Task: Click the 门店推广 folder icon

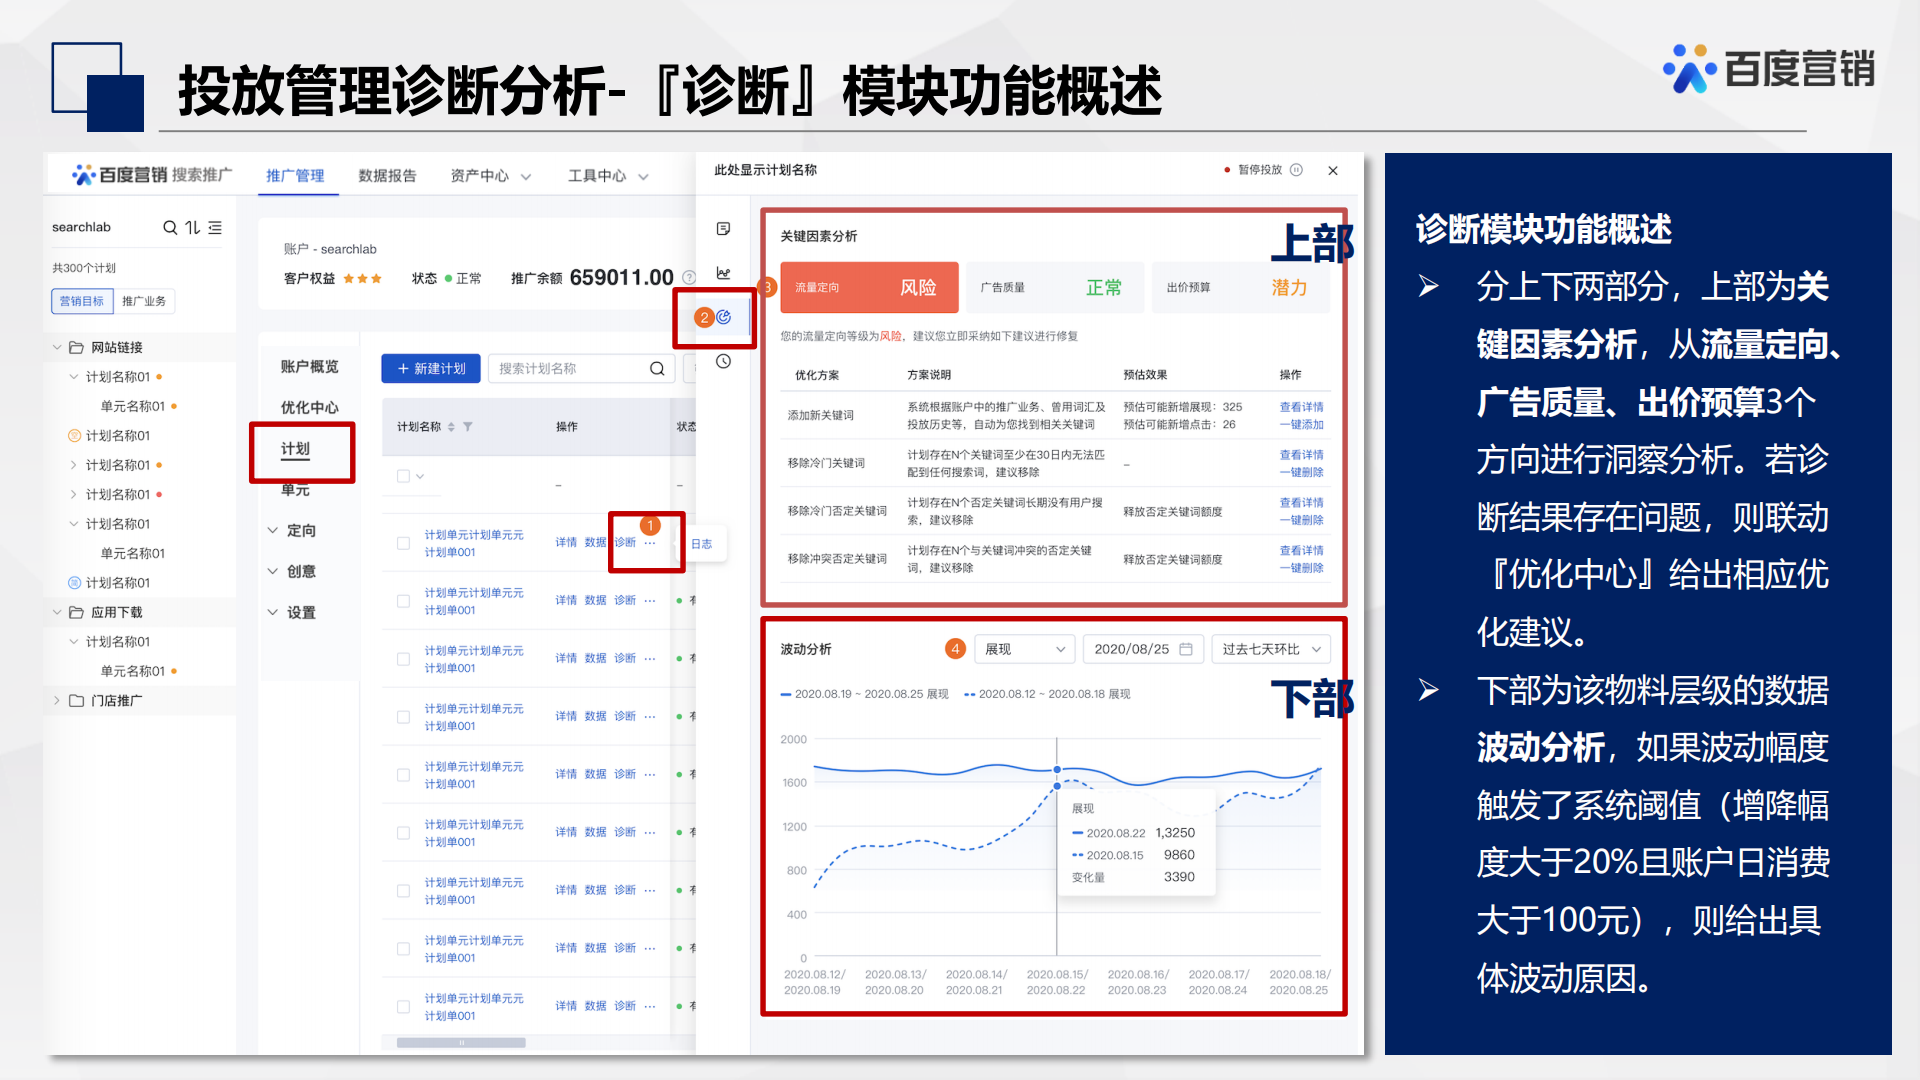Action: click(76, 701)
